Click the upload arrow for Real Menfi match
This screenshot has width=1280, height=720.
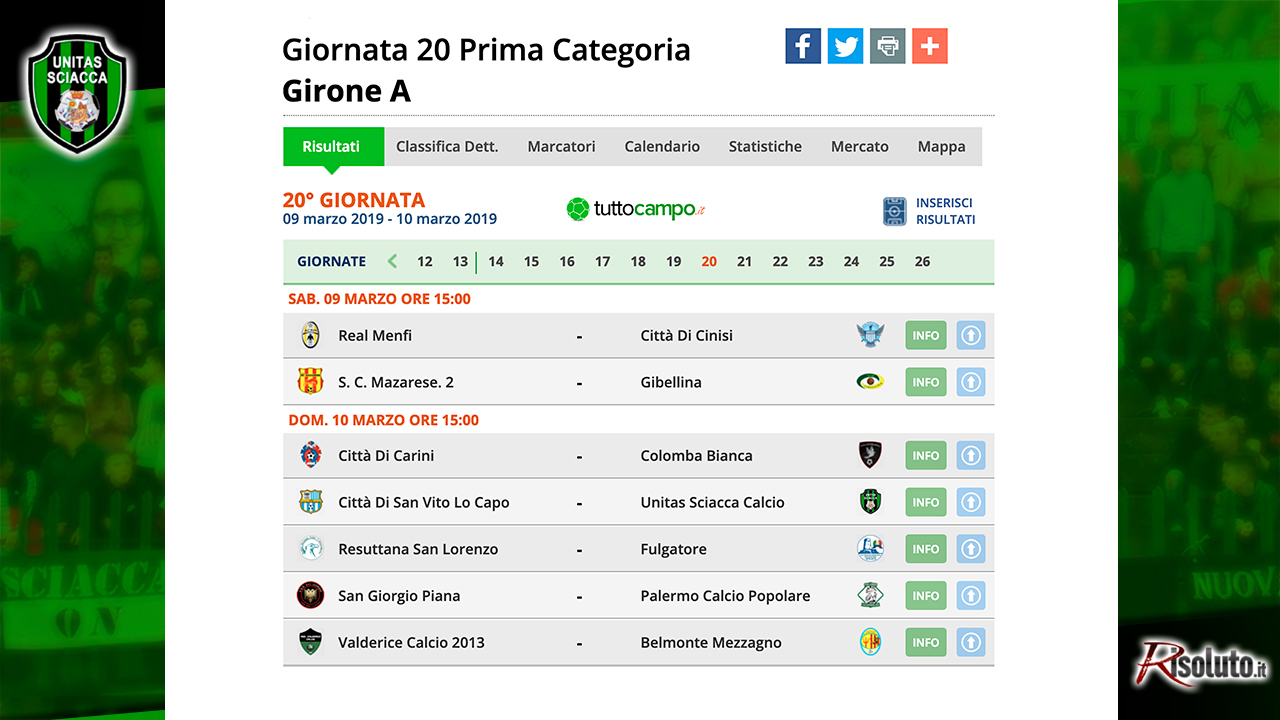point(970,336)
